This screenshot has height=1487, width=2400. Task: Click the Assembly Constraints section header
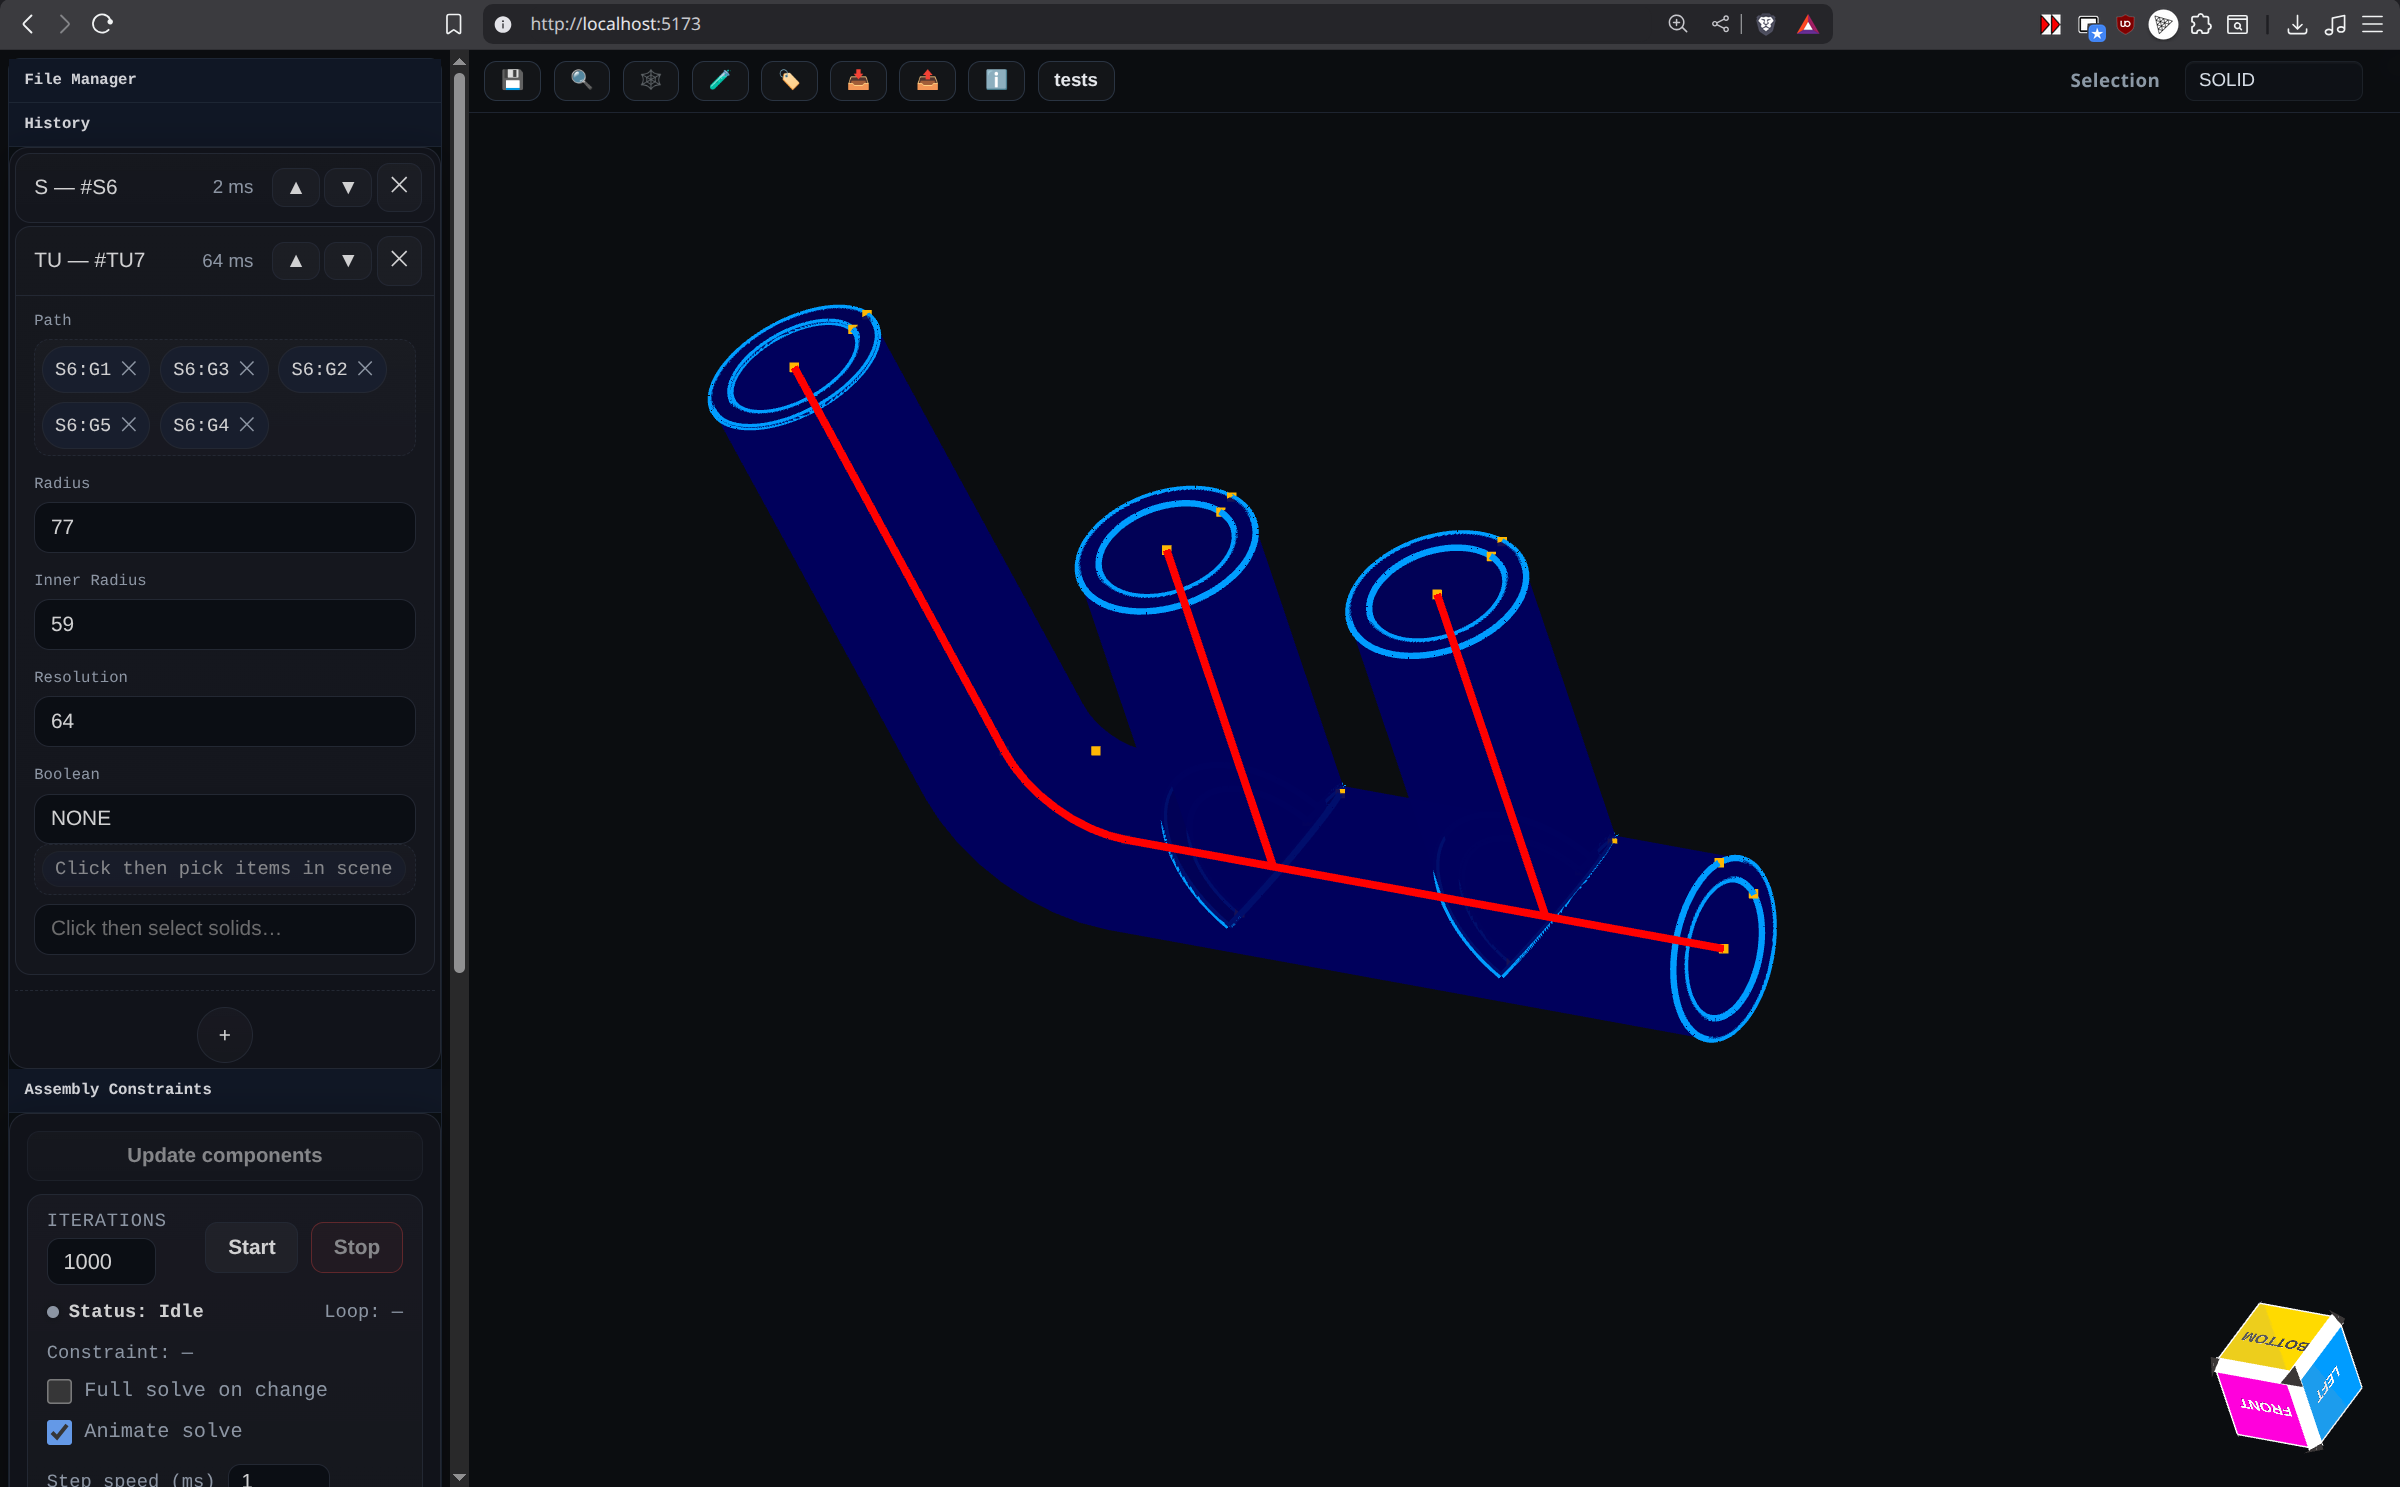pyautogui.click(x=118, y=1089)
